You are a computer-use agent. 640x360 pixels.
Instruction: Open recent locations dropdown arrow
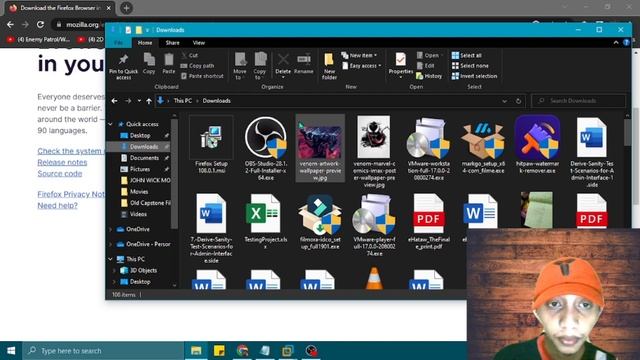coord(139,101)
